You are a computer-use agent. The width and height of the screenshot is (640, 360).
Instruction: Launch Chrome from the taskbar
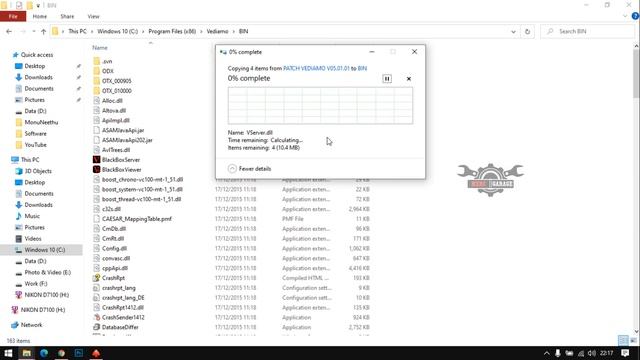coord(61,353)
